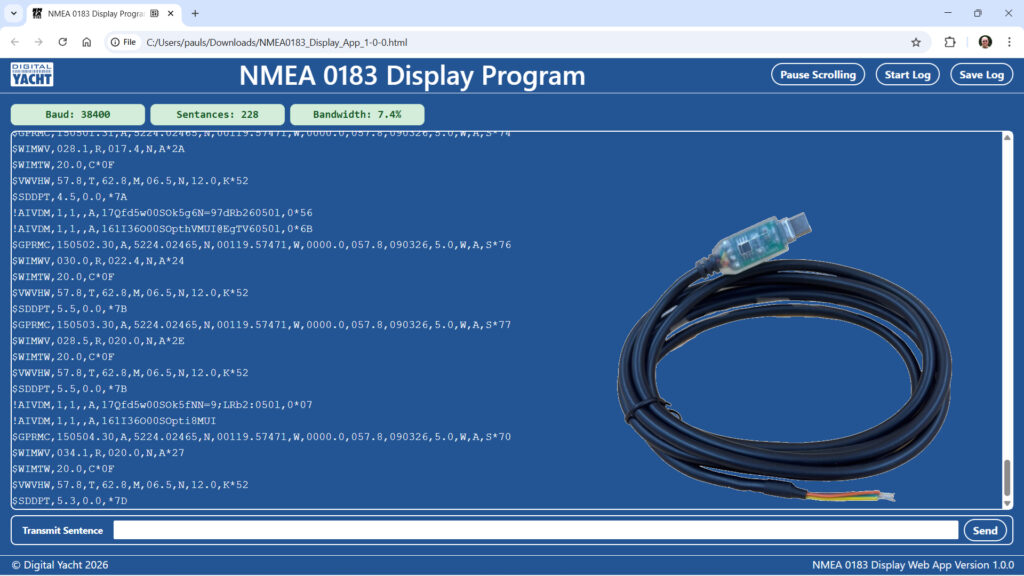The height and width of the screenshot is (576, 1024).
Task: Open the user profile avatar
Action: [985, 42]
